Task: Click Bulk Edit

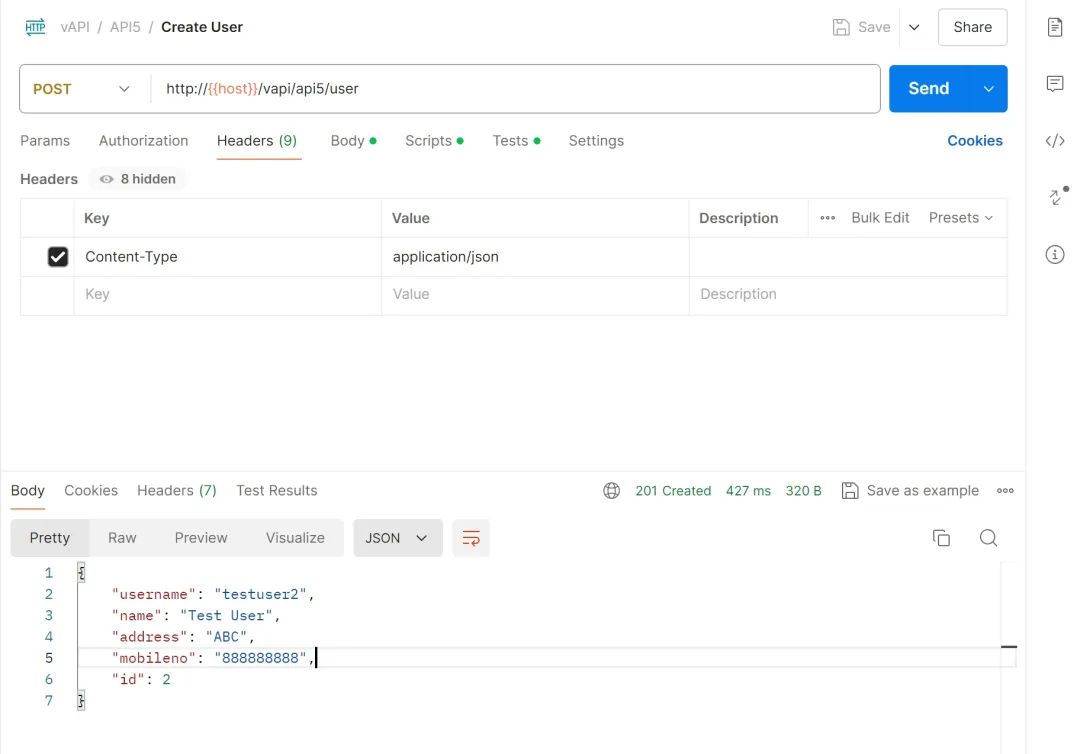Action: (x=880, y=218)
